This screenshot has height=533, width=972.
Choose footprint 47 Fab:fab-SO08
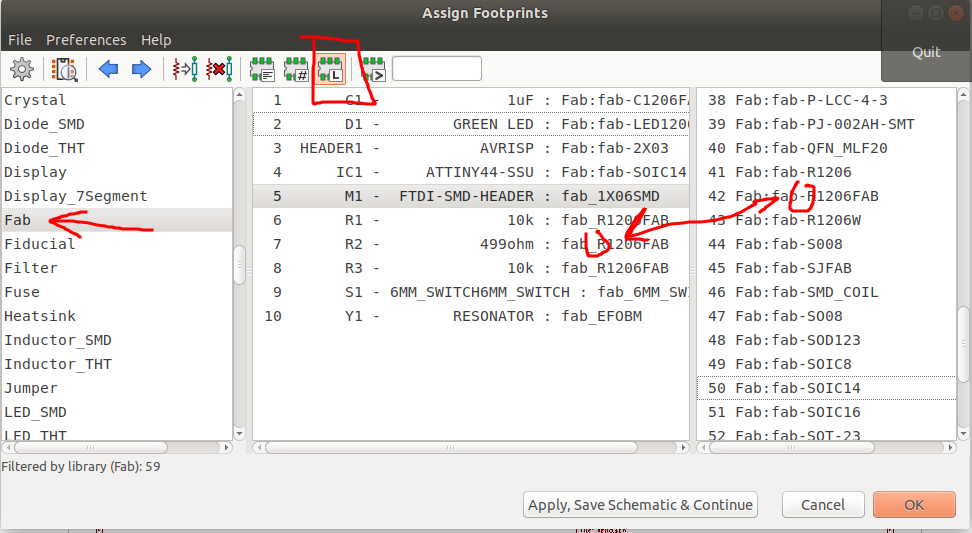pyautogui.click(x=826, y=316)
